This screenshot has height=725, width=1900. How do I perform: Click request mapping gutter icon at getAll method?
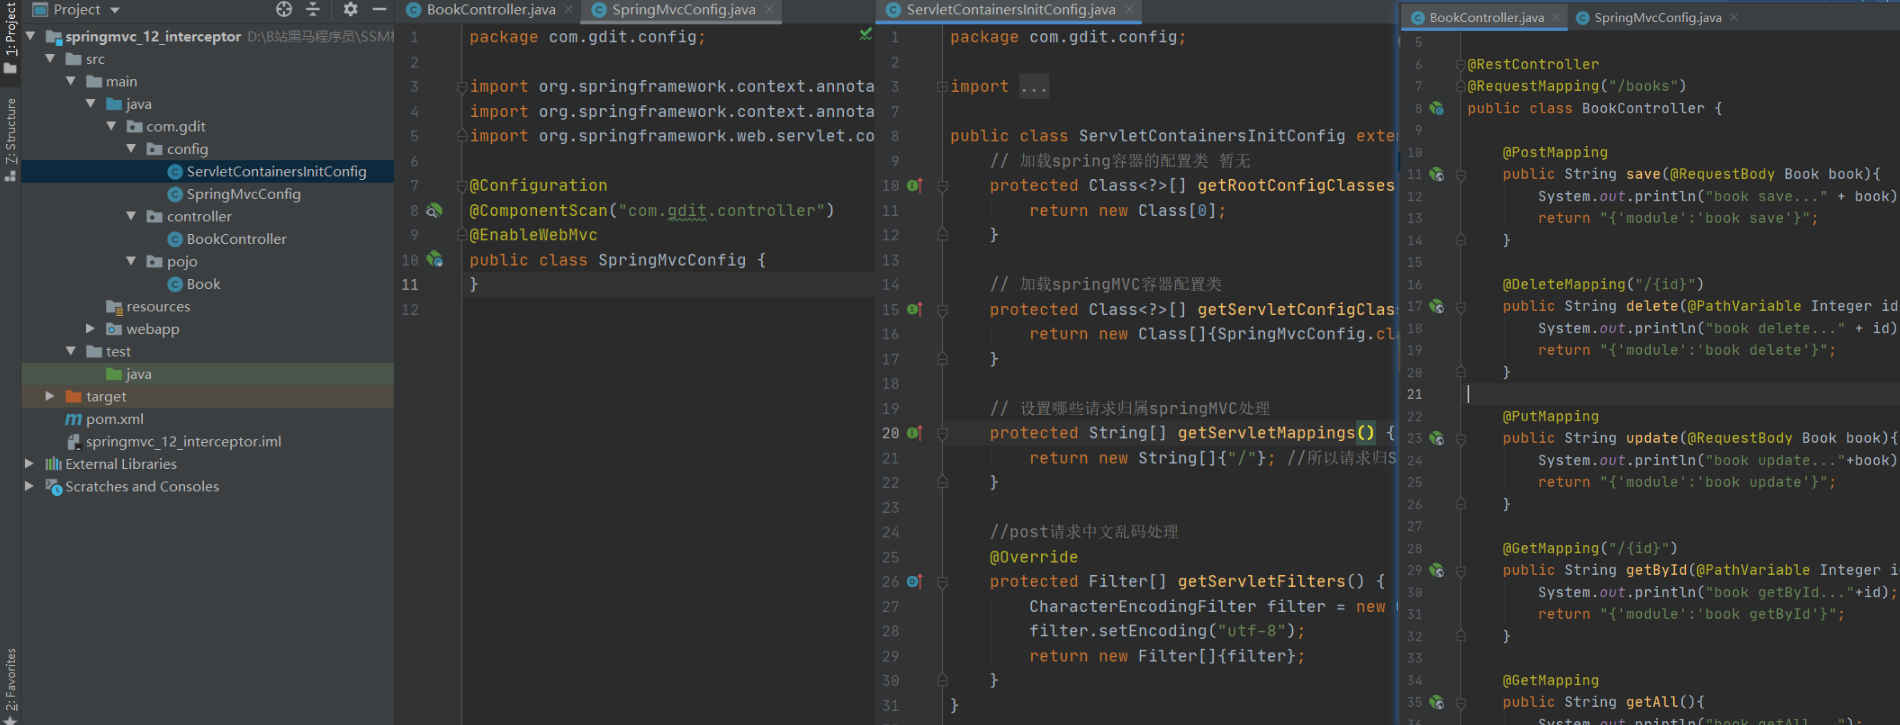click(1436, 702)
